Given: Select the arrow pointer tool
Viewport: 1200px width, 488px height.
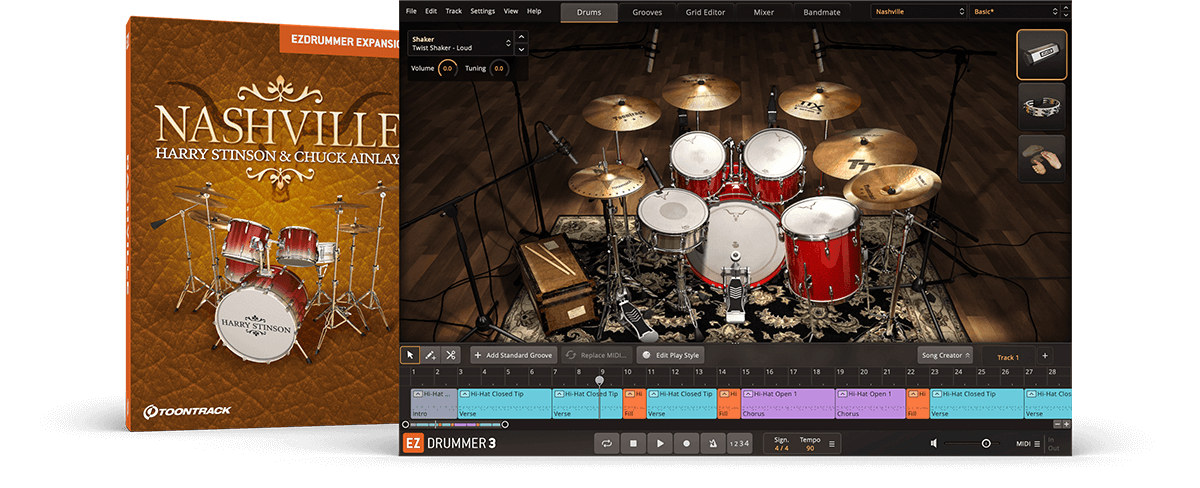Looking at the screenshot, I should [410, 355].
